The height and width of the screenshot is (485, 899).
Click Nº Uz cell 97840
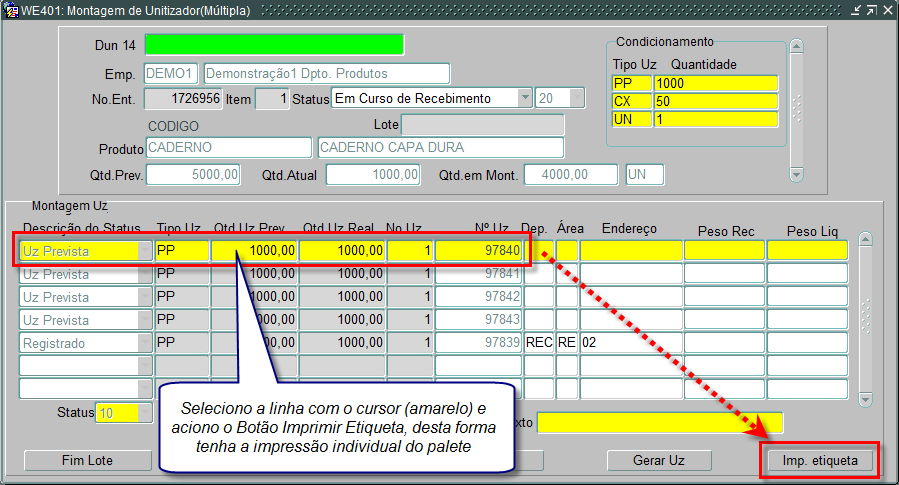click(x=478, y=251)
